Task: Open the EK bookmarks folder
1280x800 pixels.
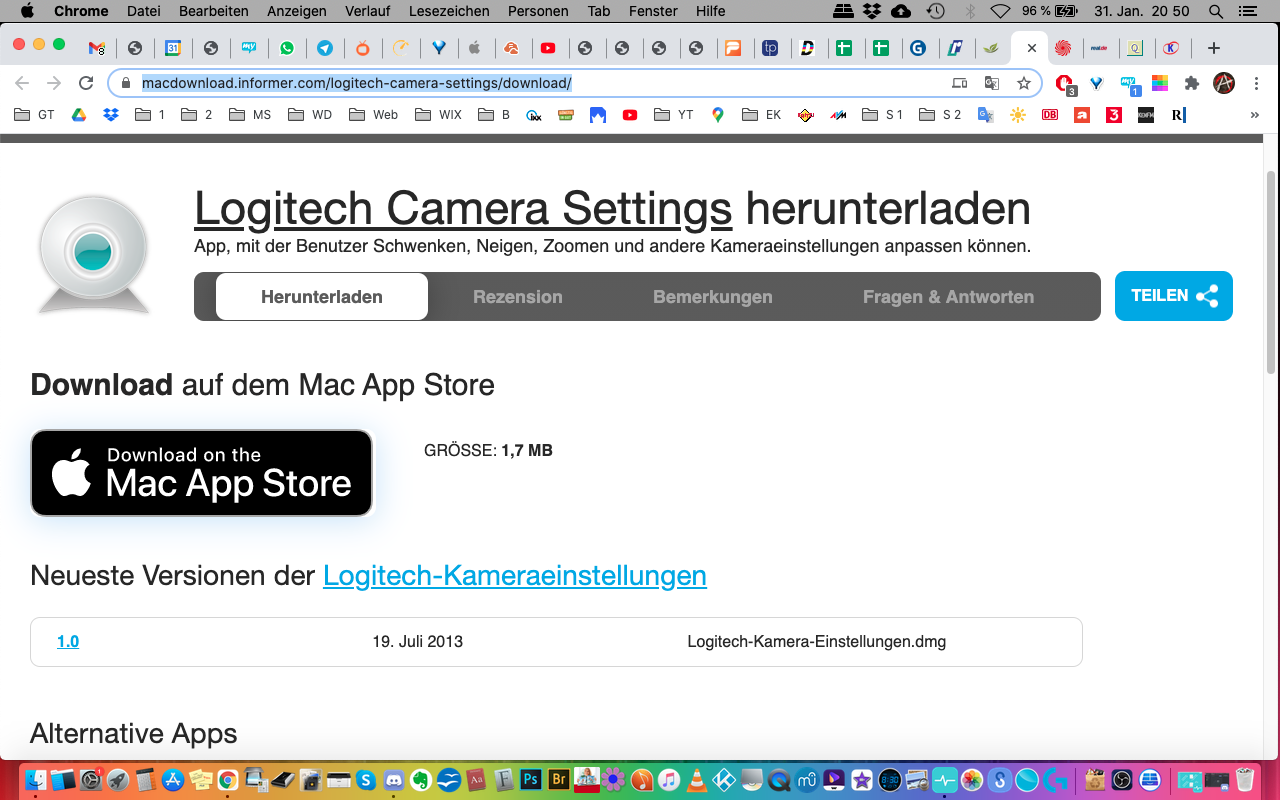Action: (x=761, y=115)
